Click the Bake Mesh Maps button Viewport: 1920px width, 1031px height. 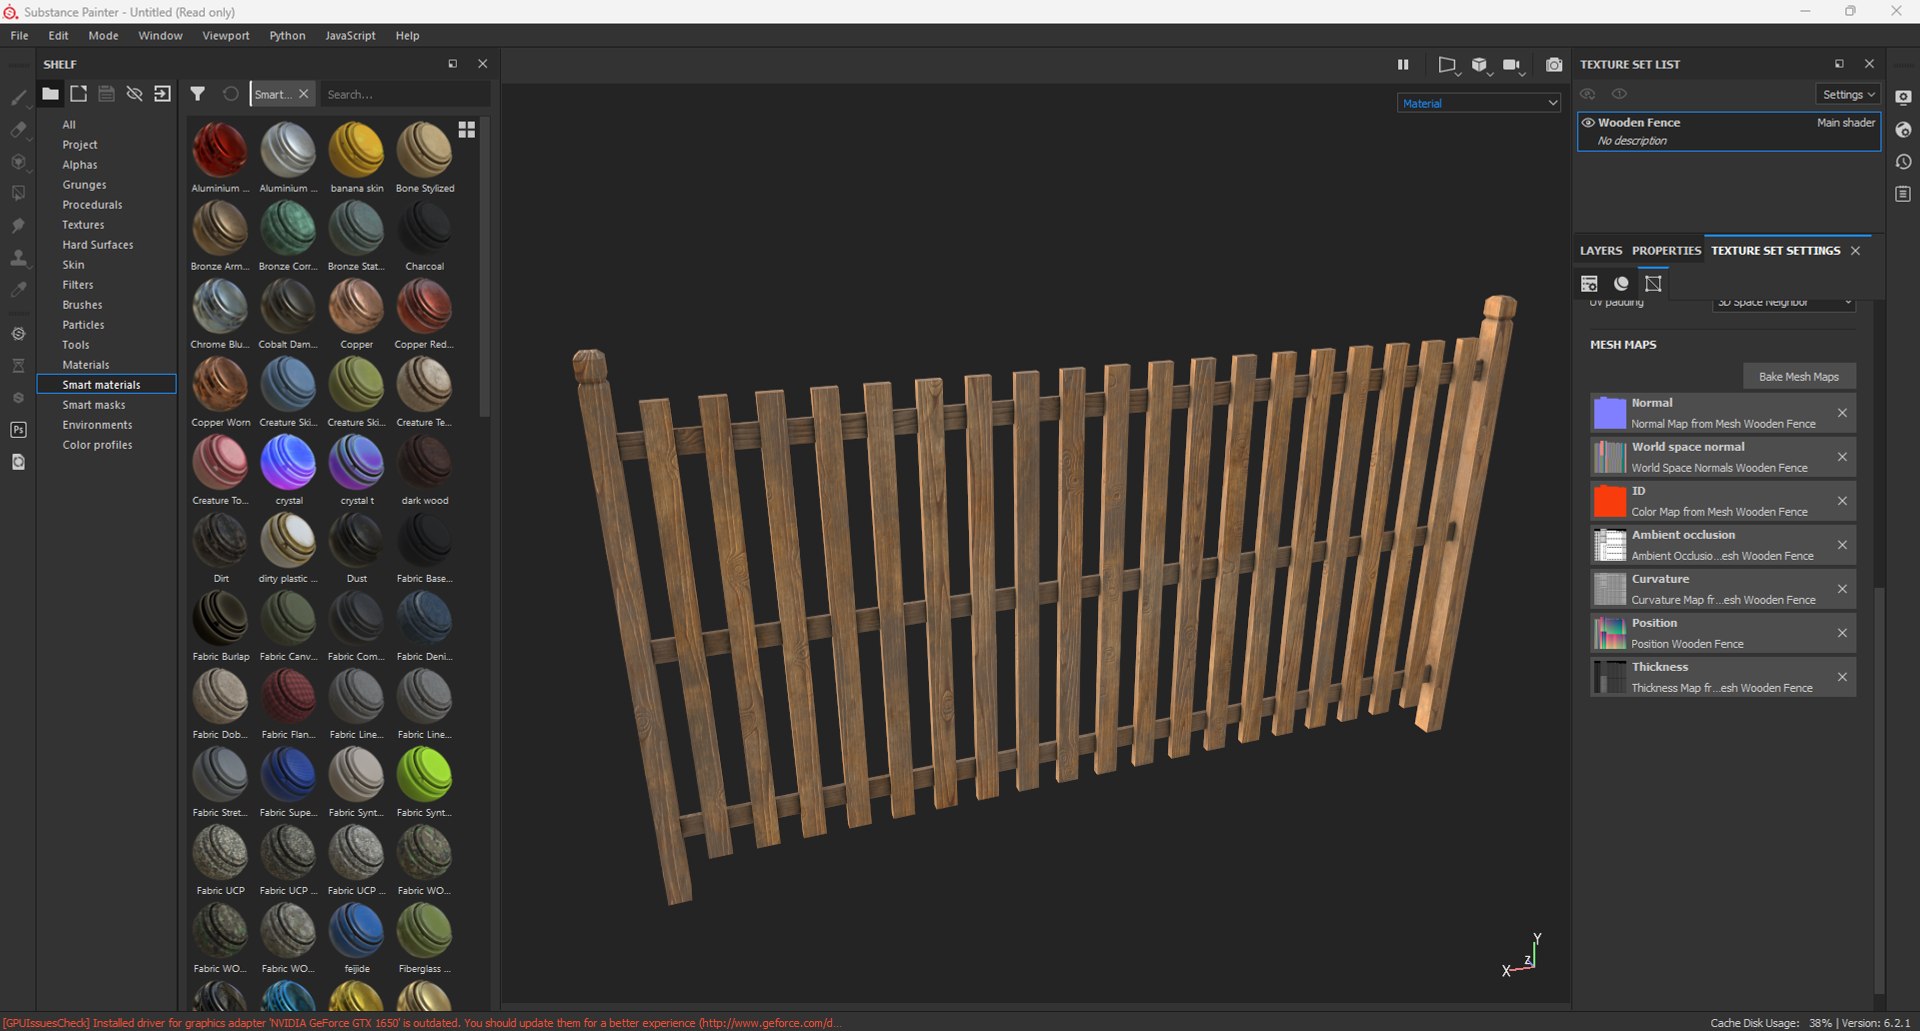point(1799,377)
